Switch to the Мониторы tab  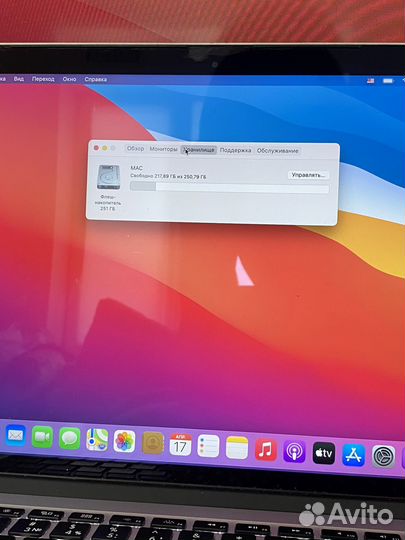163,149
